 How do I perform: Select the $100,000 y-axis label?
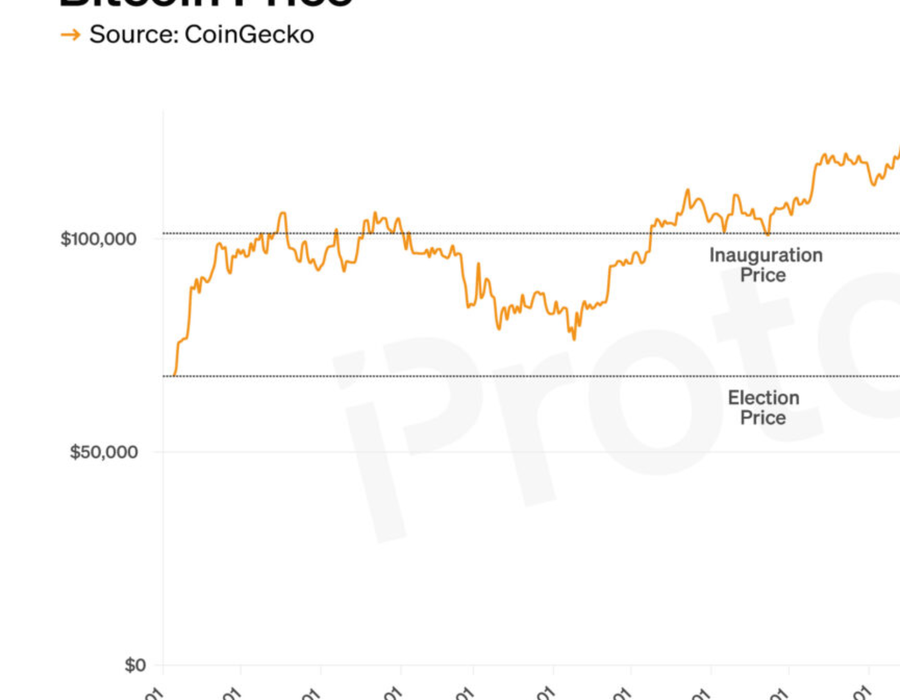click(98, 239)
